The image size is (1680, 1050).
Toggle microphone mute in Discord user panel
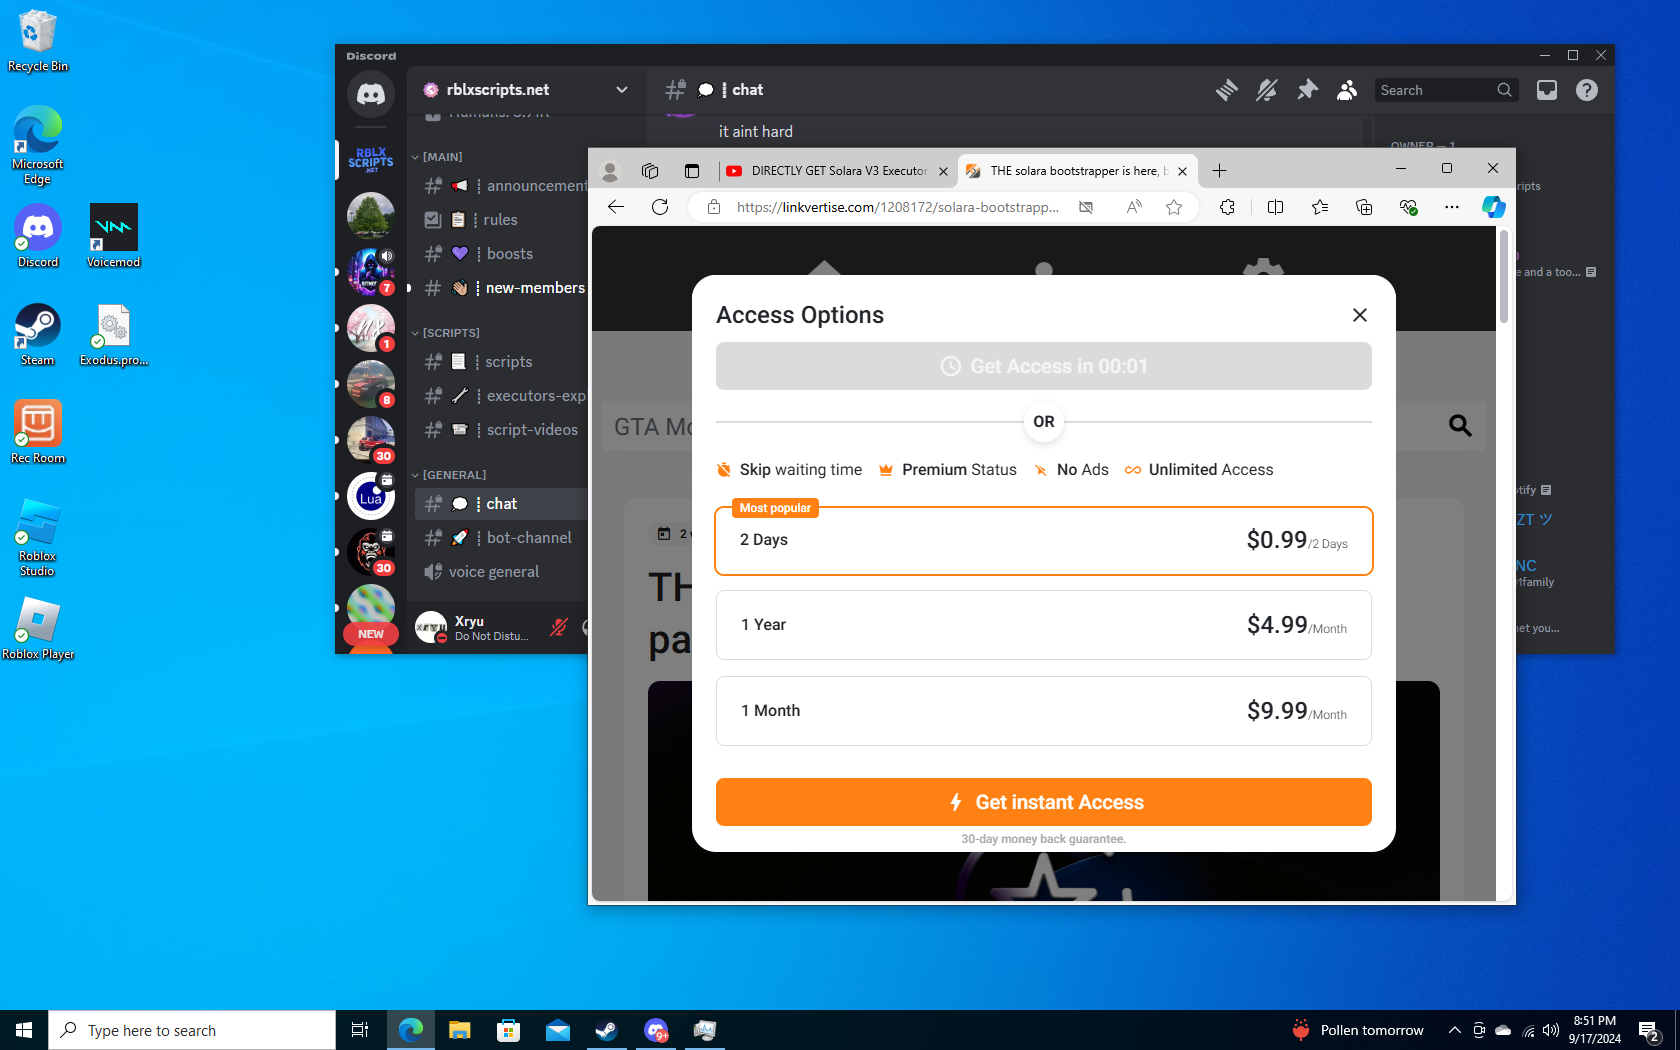(559, 628)
